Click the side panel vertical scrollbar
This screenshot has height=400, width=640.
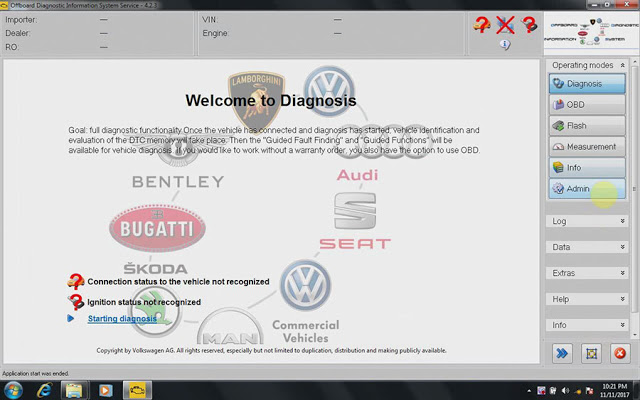(634, 196)
